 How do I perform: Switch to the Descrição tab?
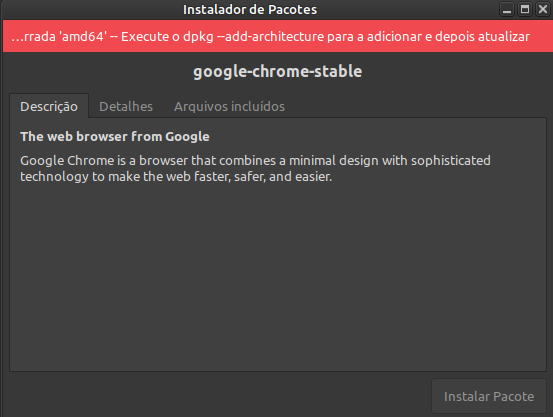click(49, 106)
